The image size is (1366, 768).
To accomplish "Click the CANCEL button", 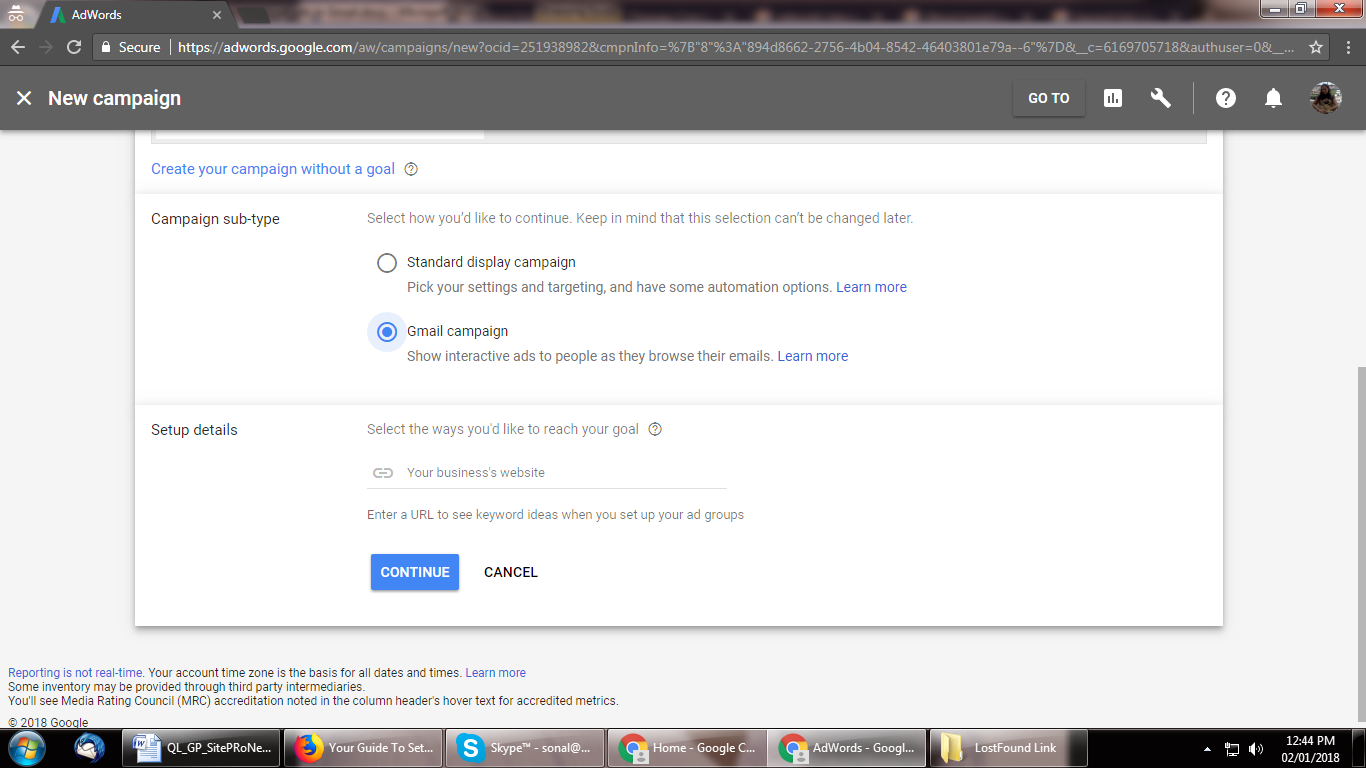I will (x=511, y=572).
